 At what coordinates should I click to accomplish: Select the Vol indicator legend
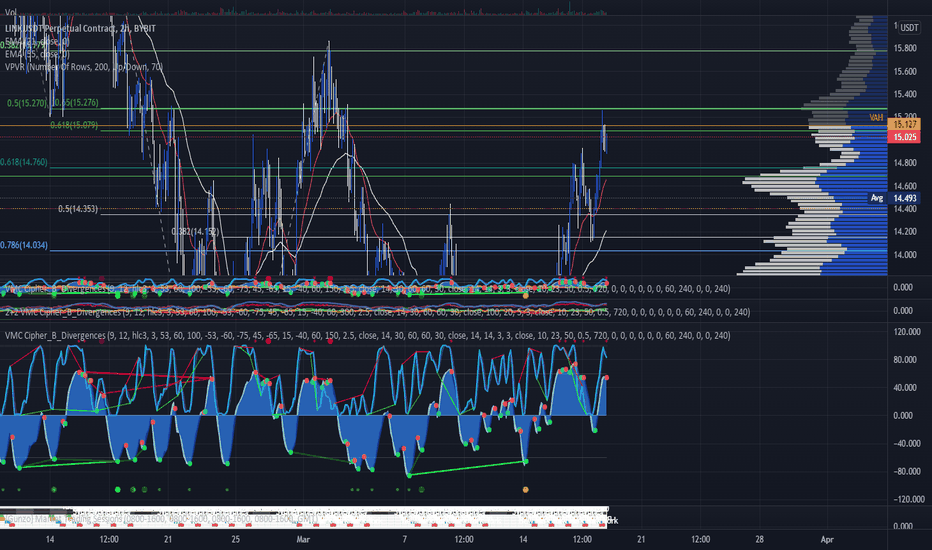tap(11, 12)
